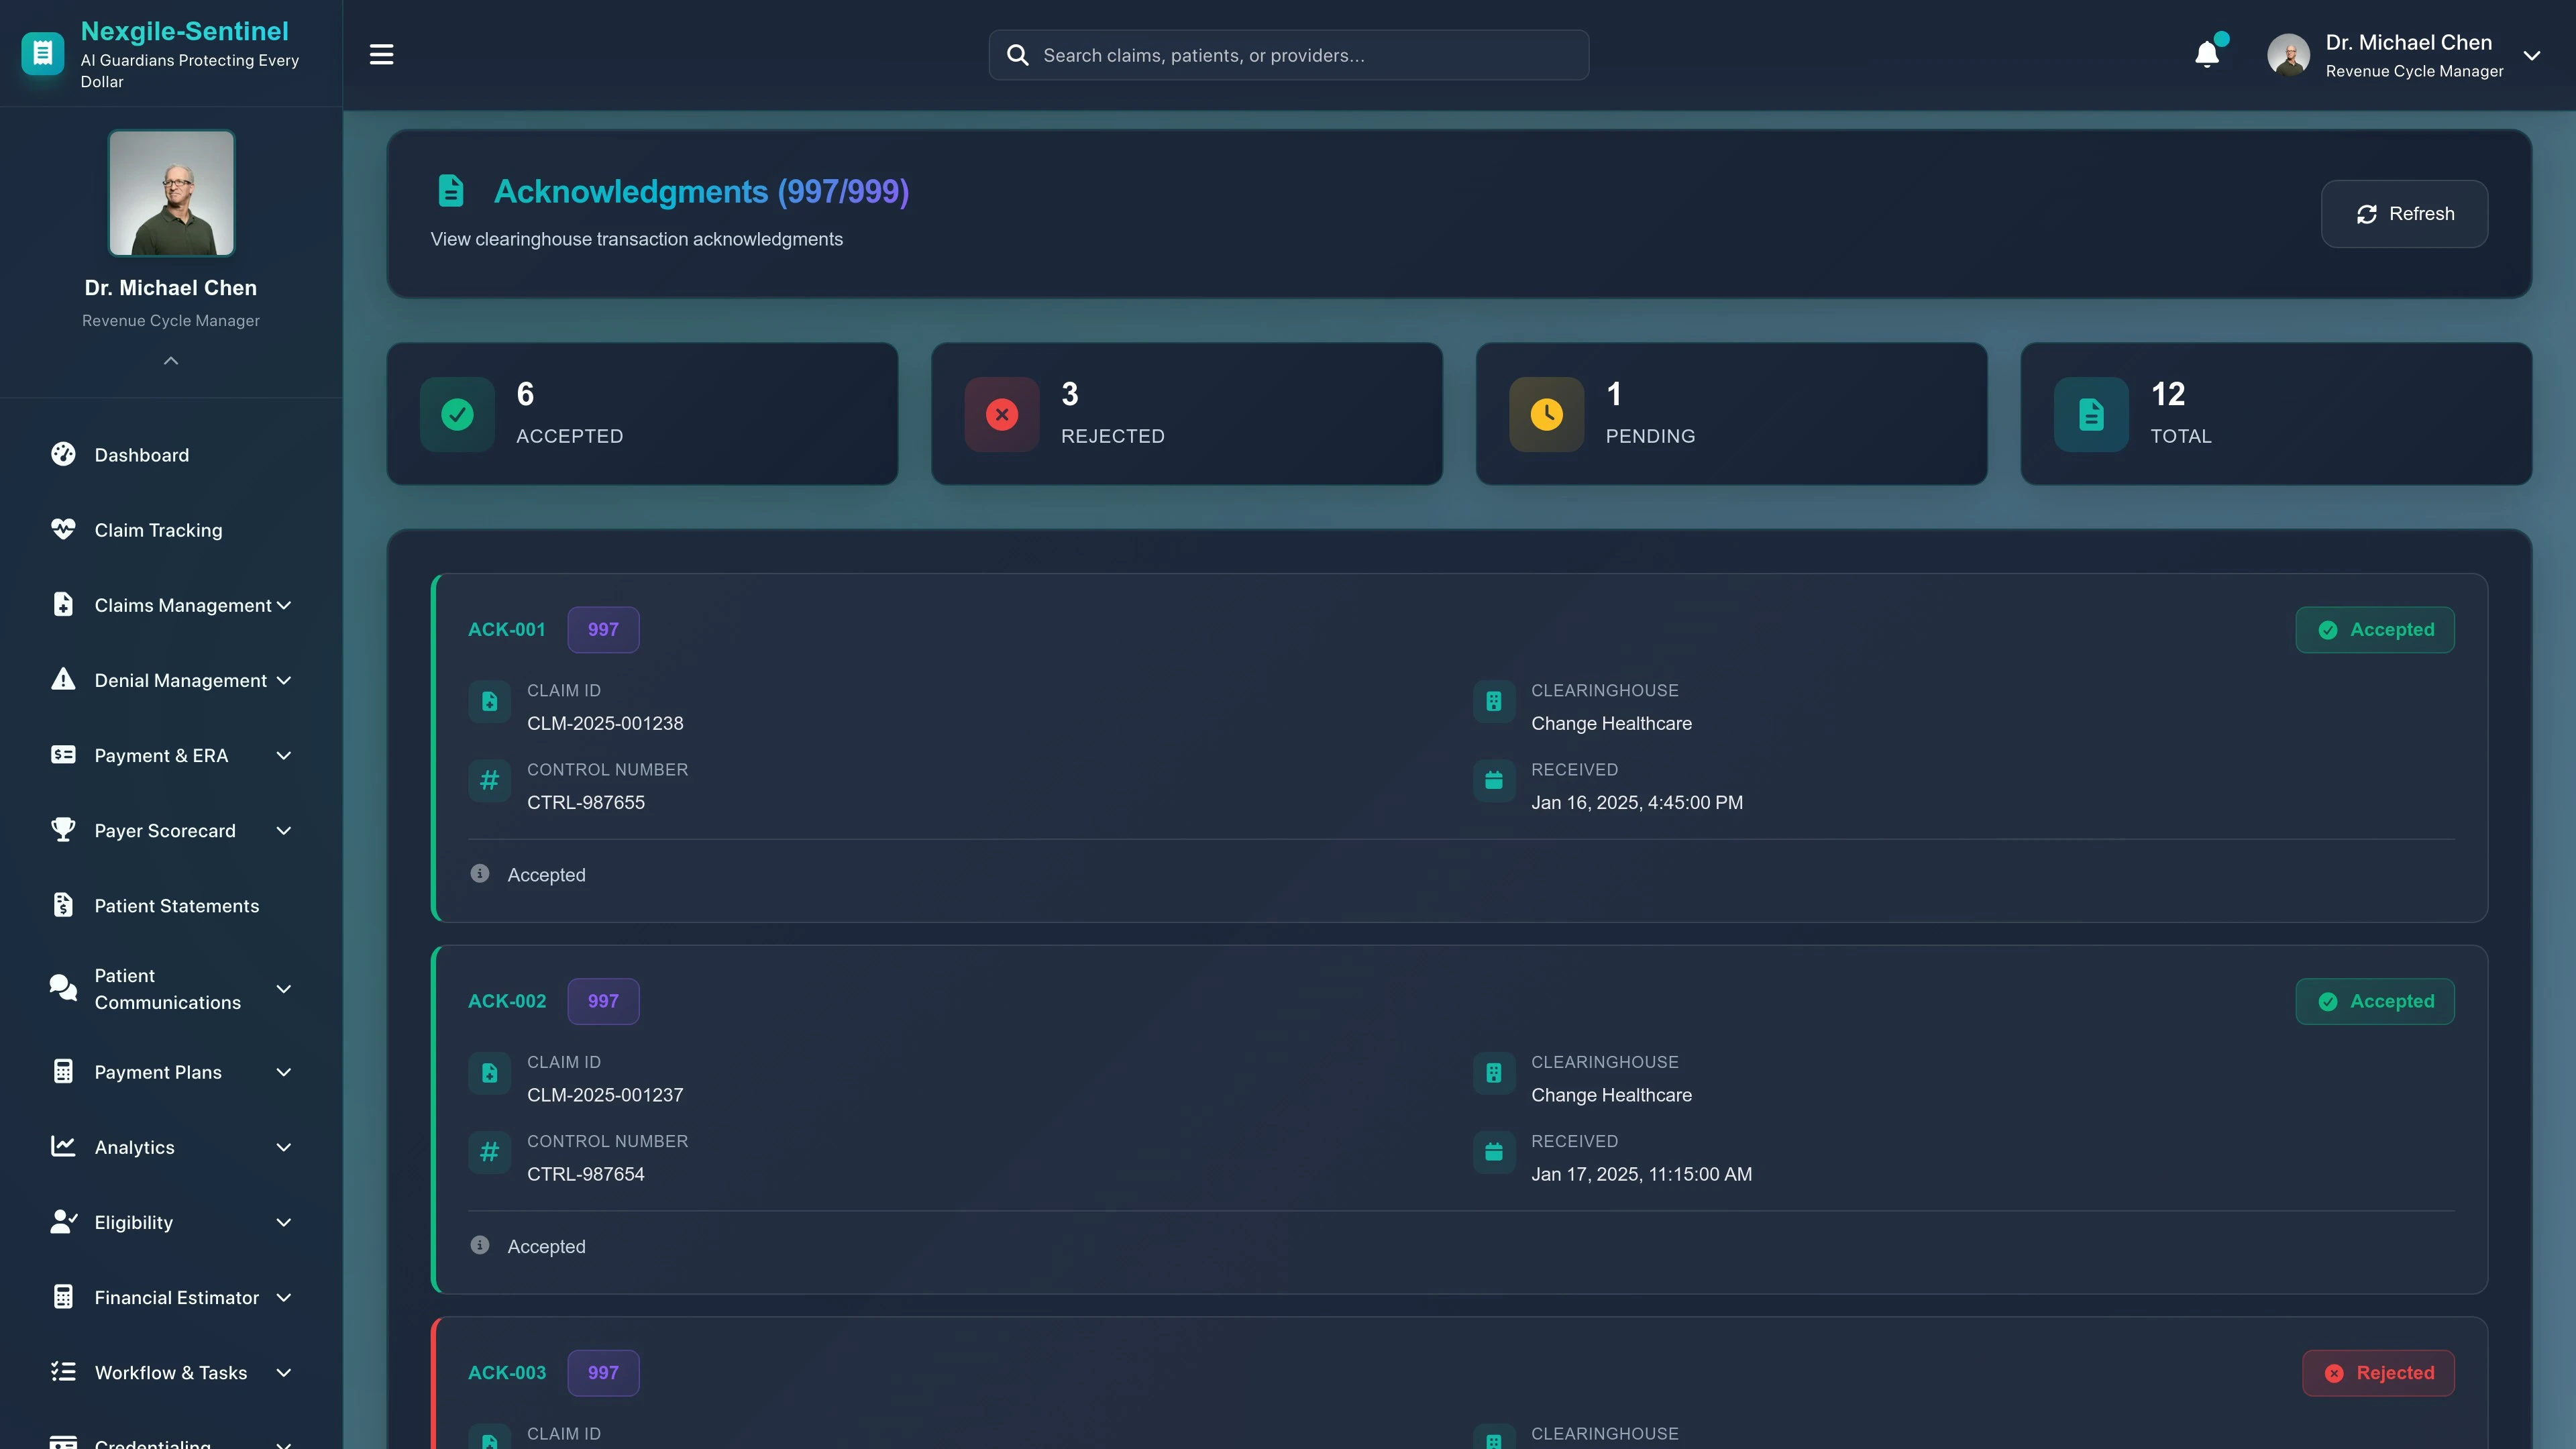Open the user account dropdown arrow
The image size is (2576, 1449).
coord(2531,55)
